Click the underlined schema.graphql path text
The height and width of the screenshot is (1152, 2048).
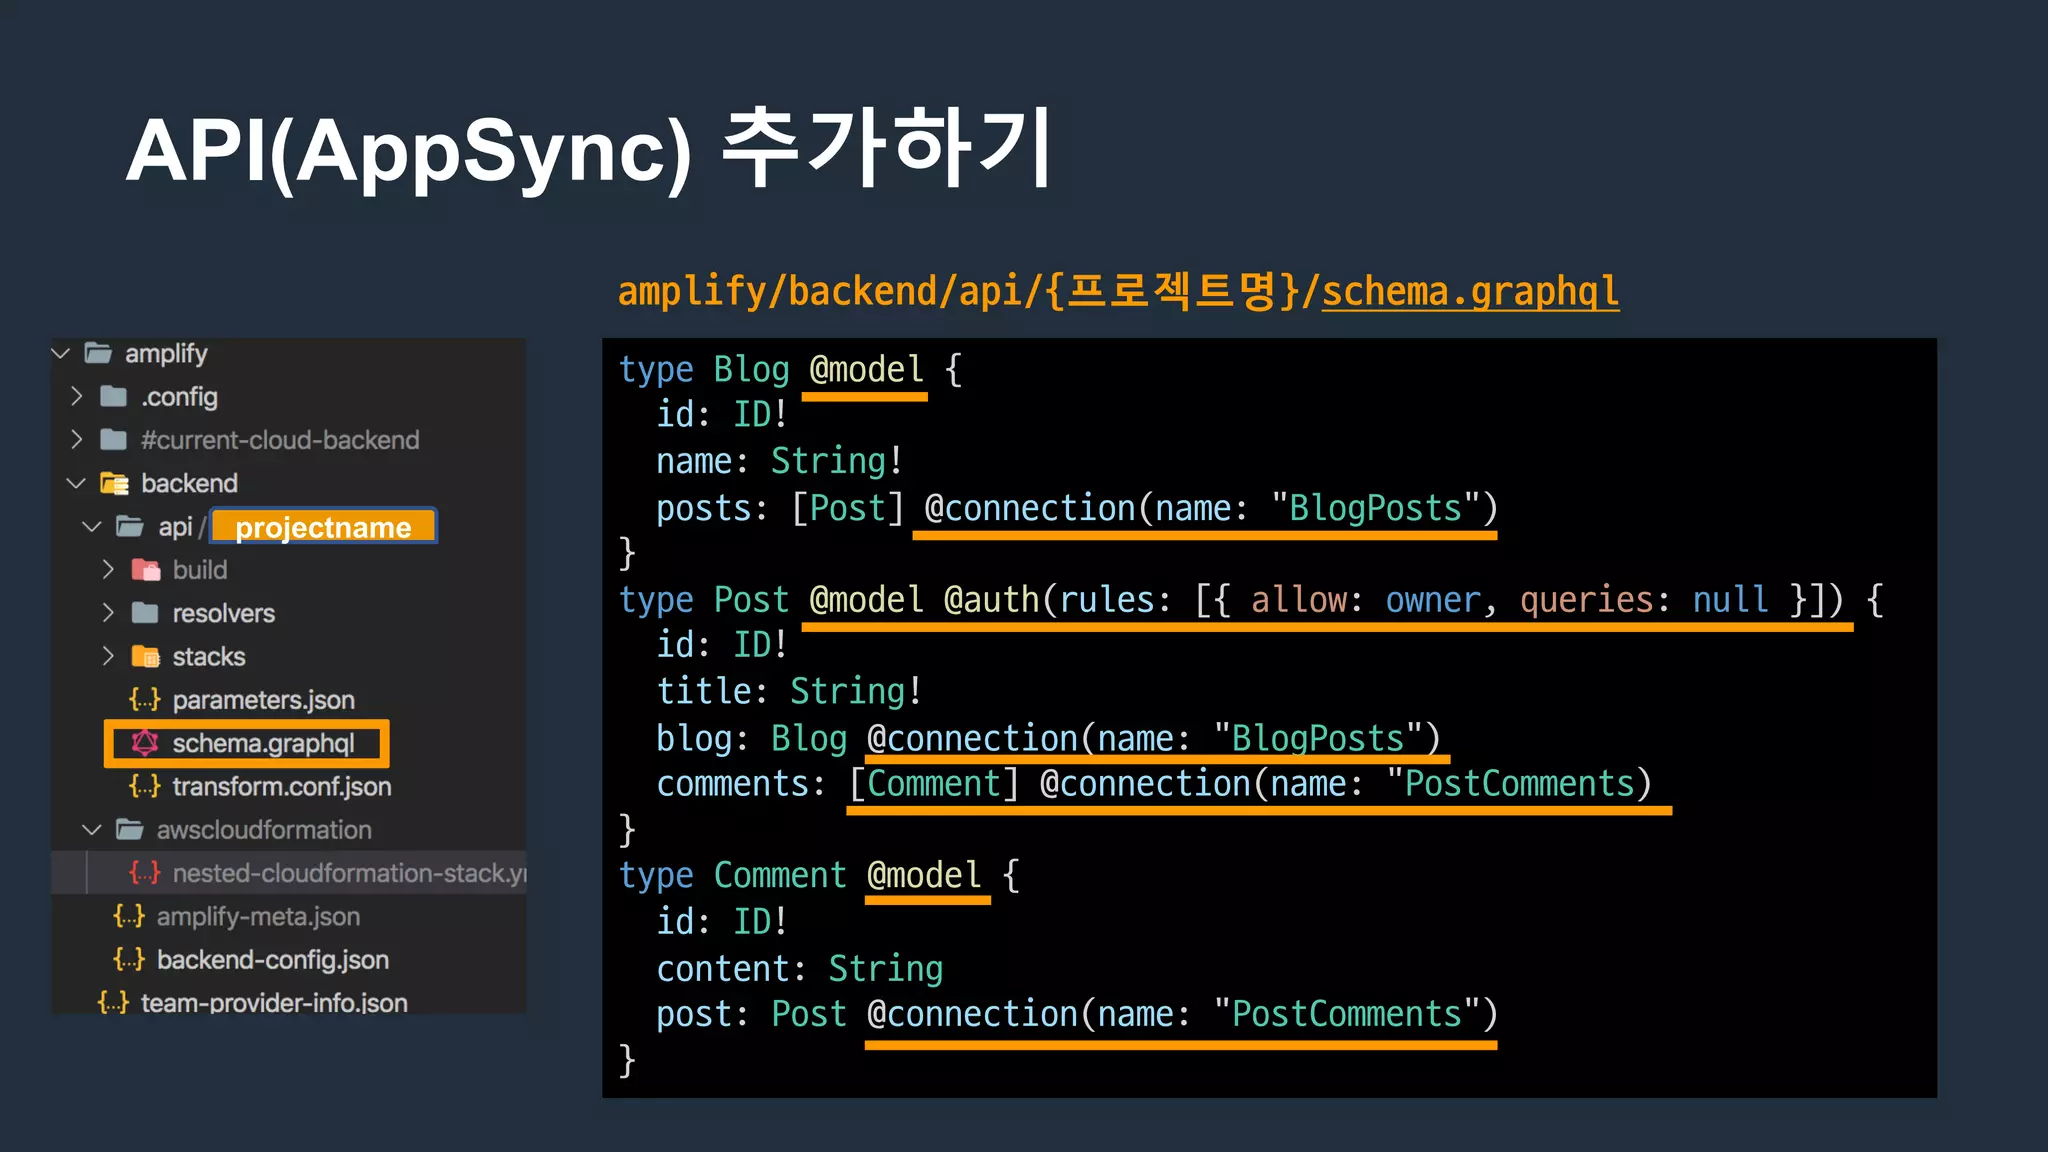1470,291
